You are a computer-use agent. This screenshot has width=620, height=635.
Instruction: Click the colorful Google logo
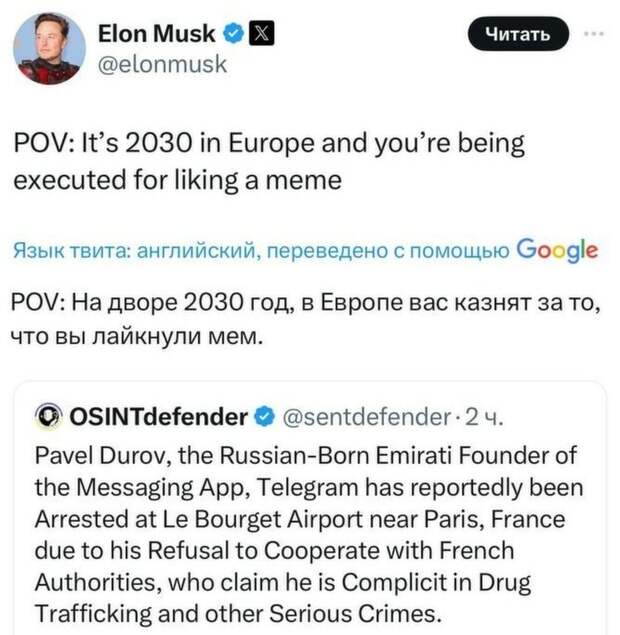(558, 250)
